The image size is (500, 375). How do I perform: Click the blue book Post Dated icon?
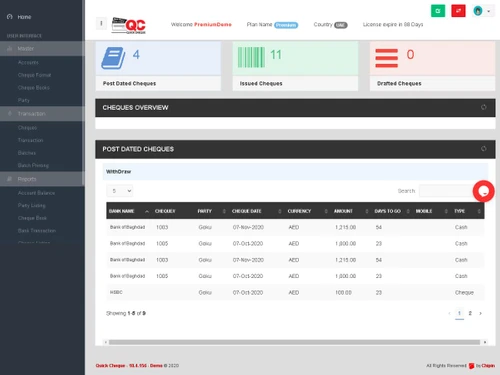click(x=113, y=58)
